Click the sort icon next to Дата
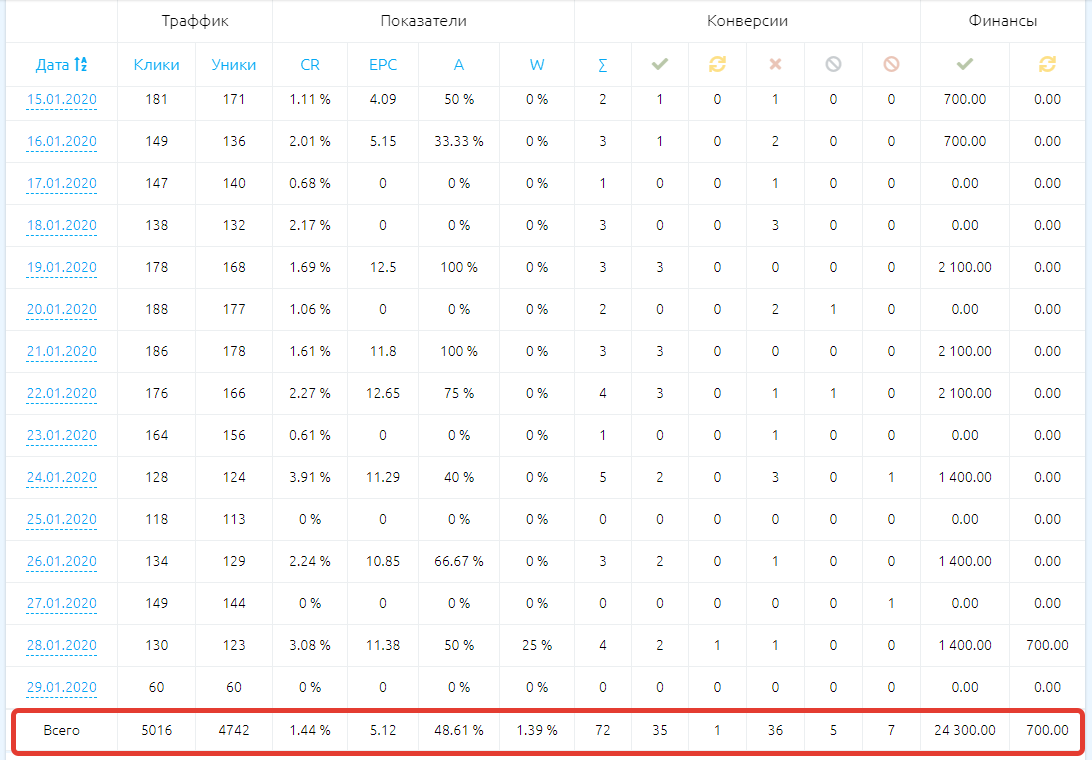 pyautogui.click(x=81, y=65)
